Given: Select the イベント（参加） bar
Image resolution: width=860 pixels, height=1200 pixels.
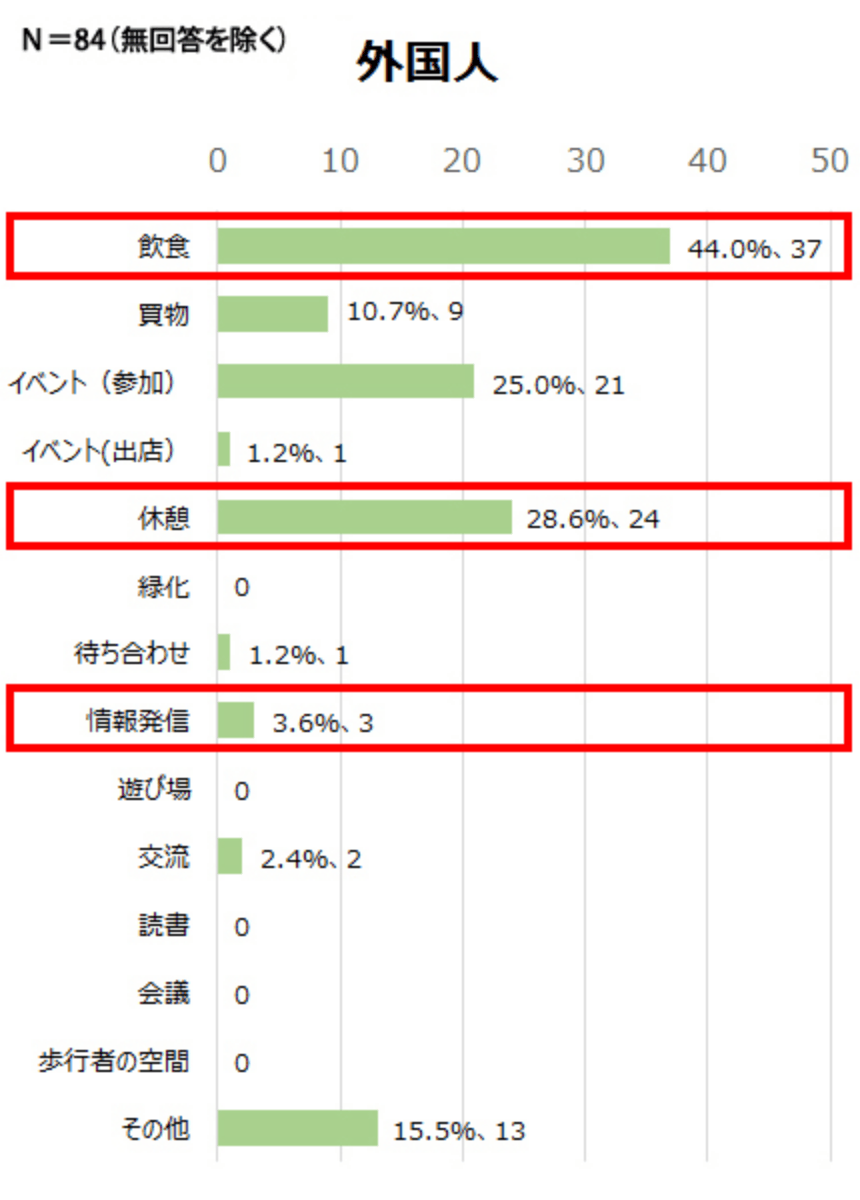Looking at the screenshot, I should [345, 381].
